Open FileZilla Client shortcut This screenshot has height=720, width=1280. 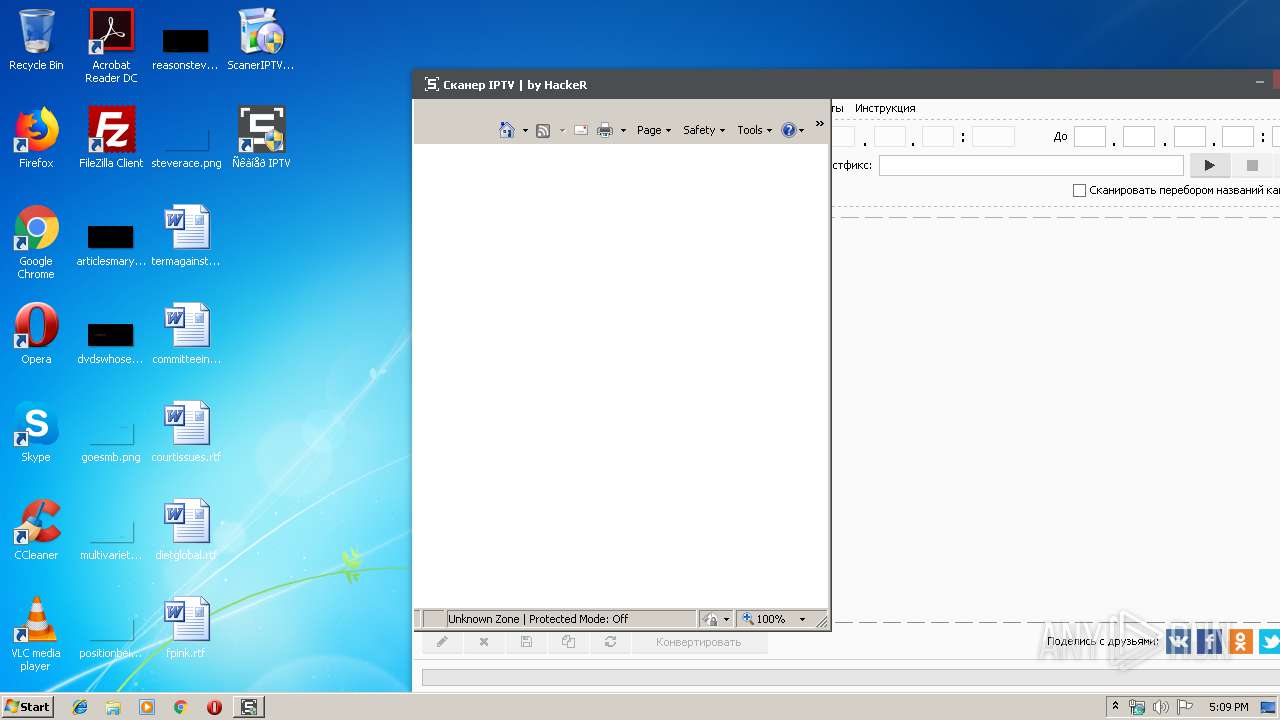point(111,138)
